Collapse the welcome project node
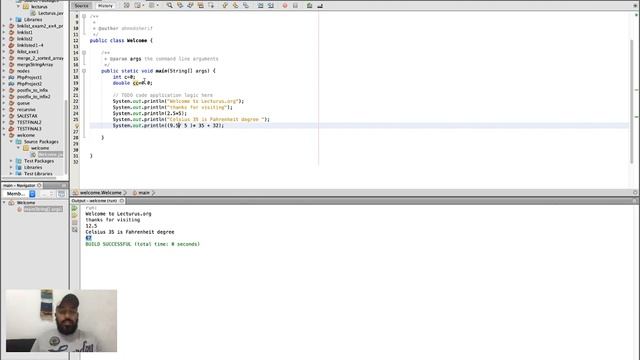The image size is (640, 360). click(4, 135)
